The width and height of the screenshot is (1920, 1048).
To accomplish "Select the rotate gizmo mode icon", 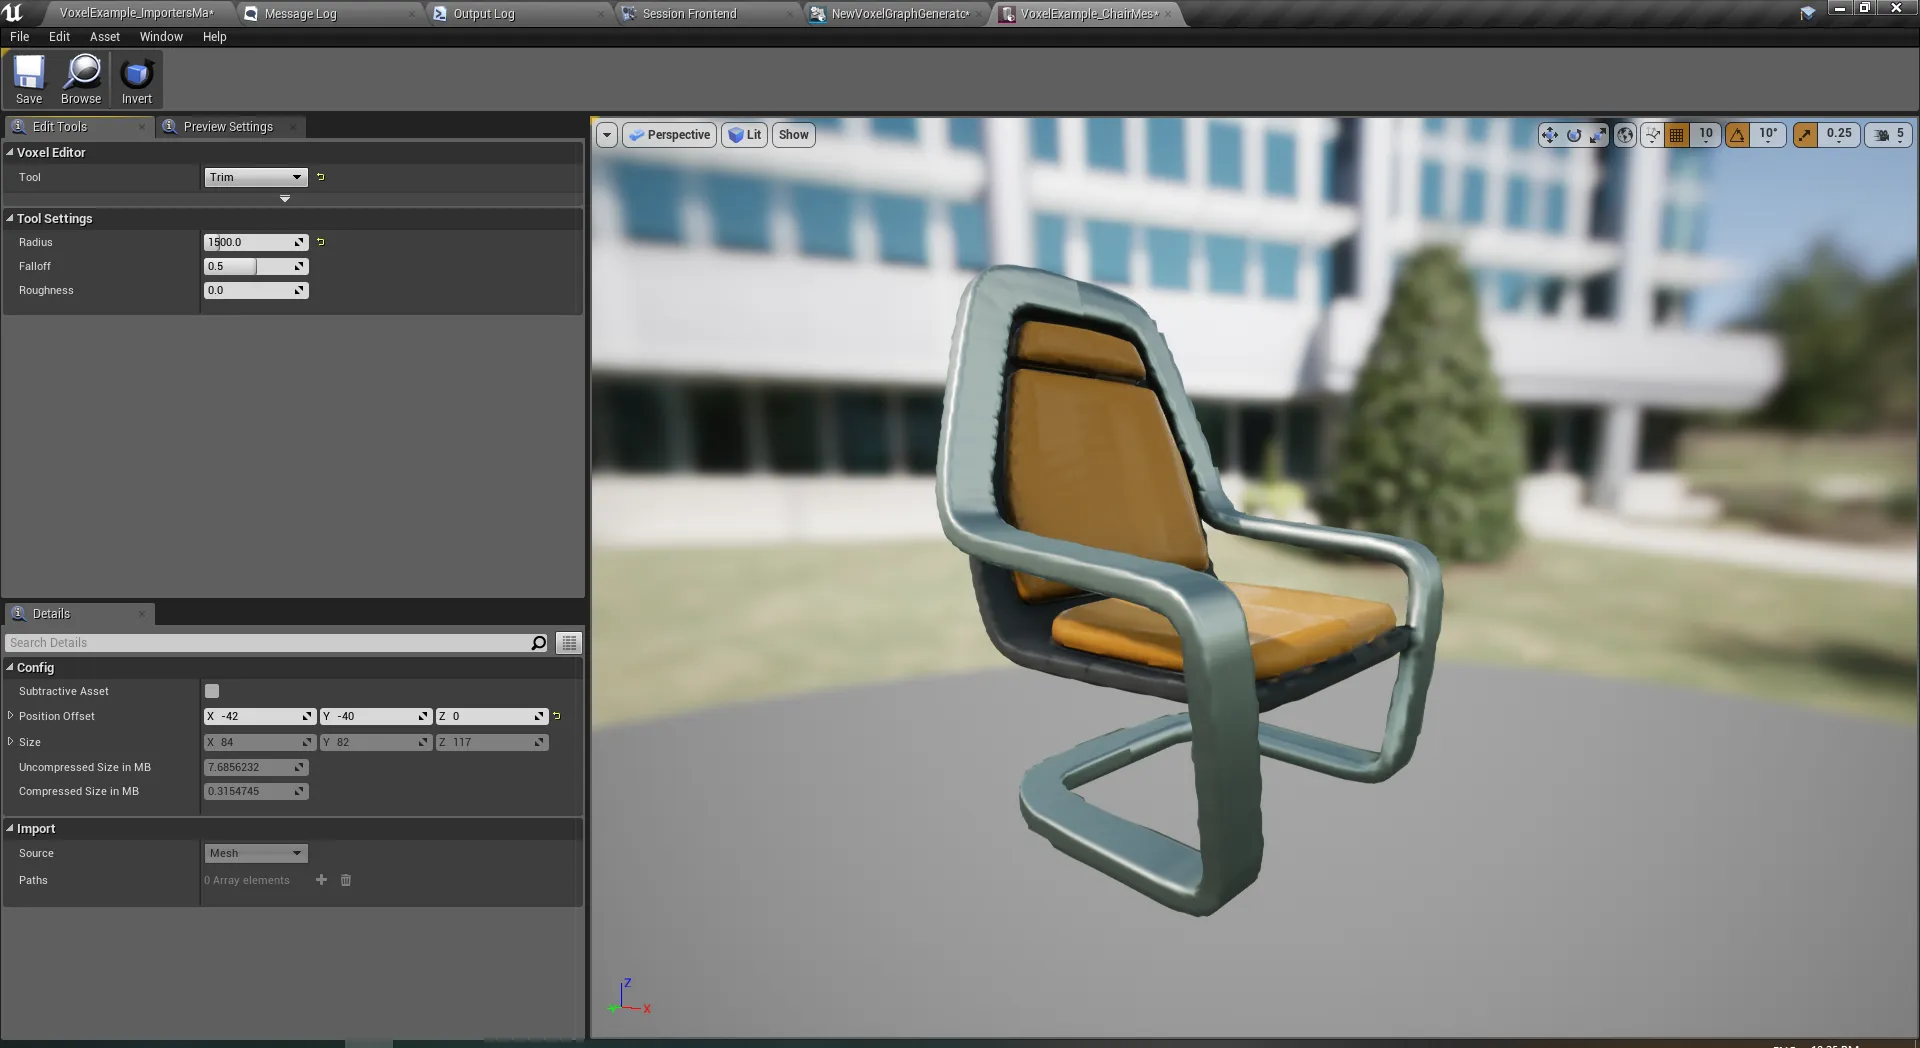I will (x=1574, y=135).
